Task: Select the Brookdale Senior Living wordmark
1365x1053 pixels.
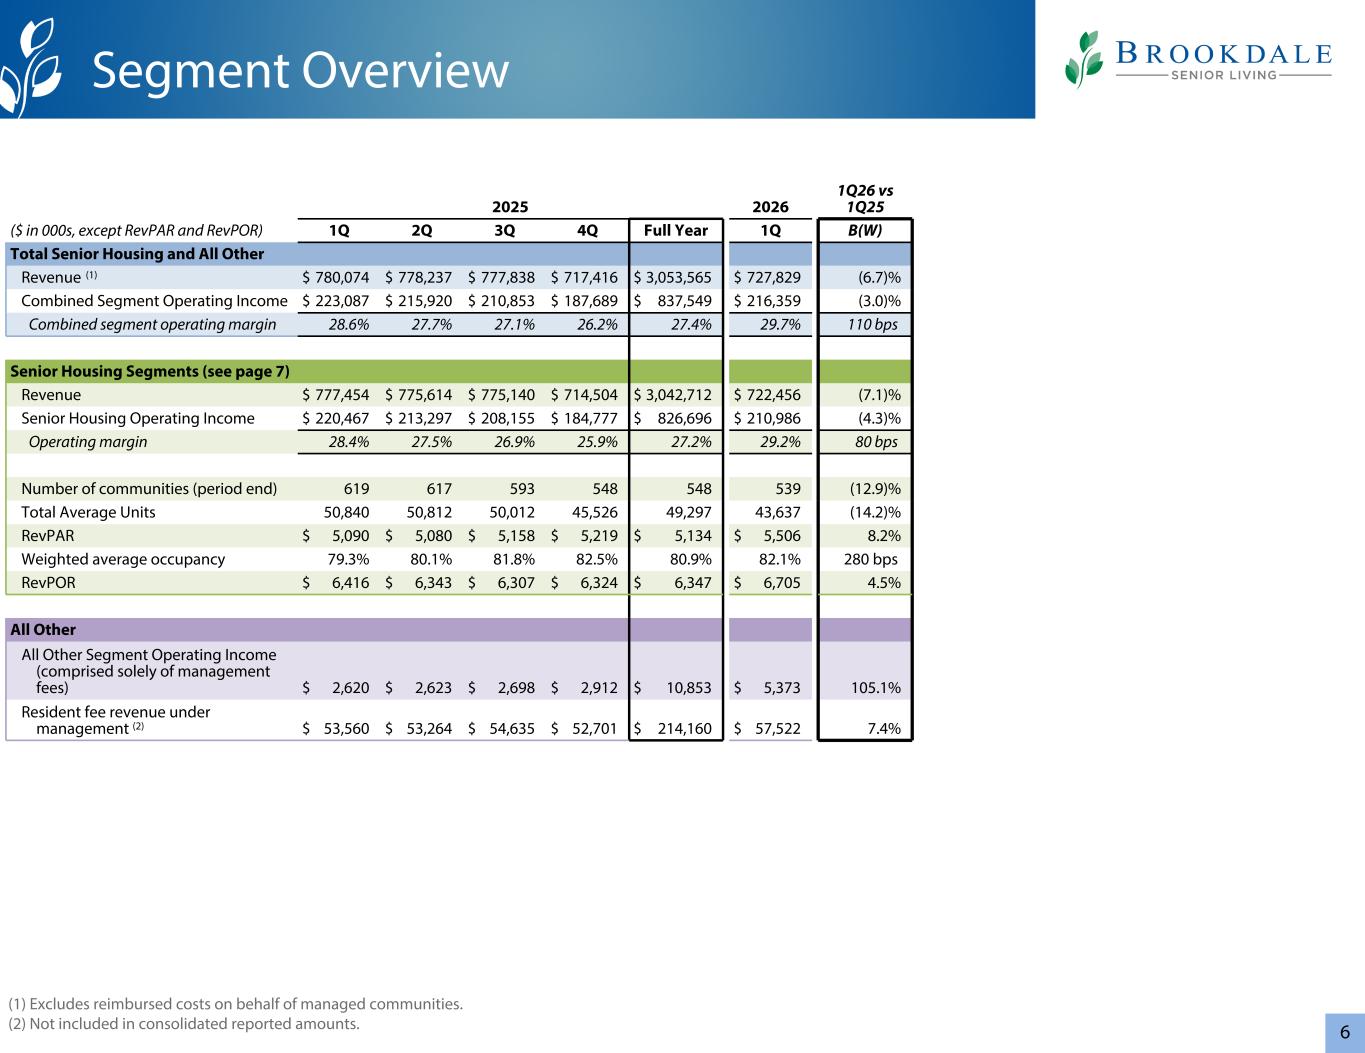Action: click(x=1222, y=61)
